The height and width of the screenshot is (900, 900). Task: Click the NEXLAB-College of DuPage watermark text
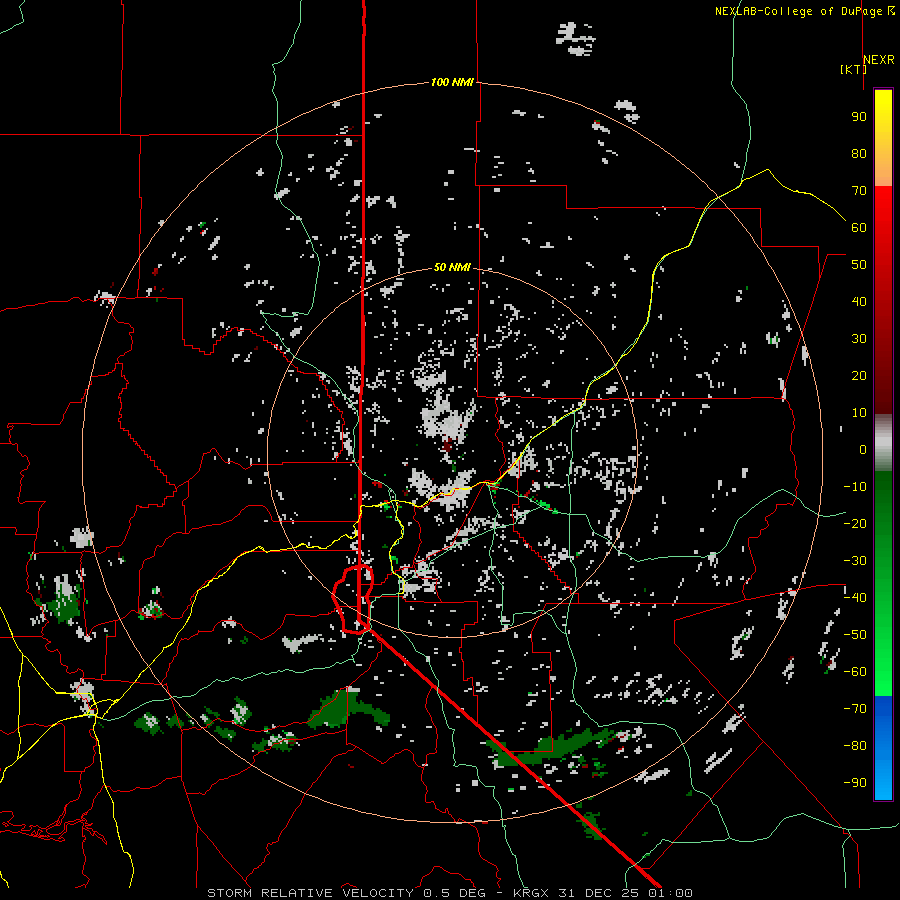pos(798,11)
